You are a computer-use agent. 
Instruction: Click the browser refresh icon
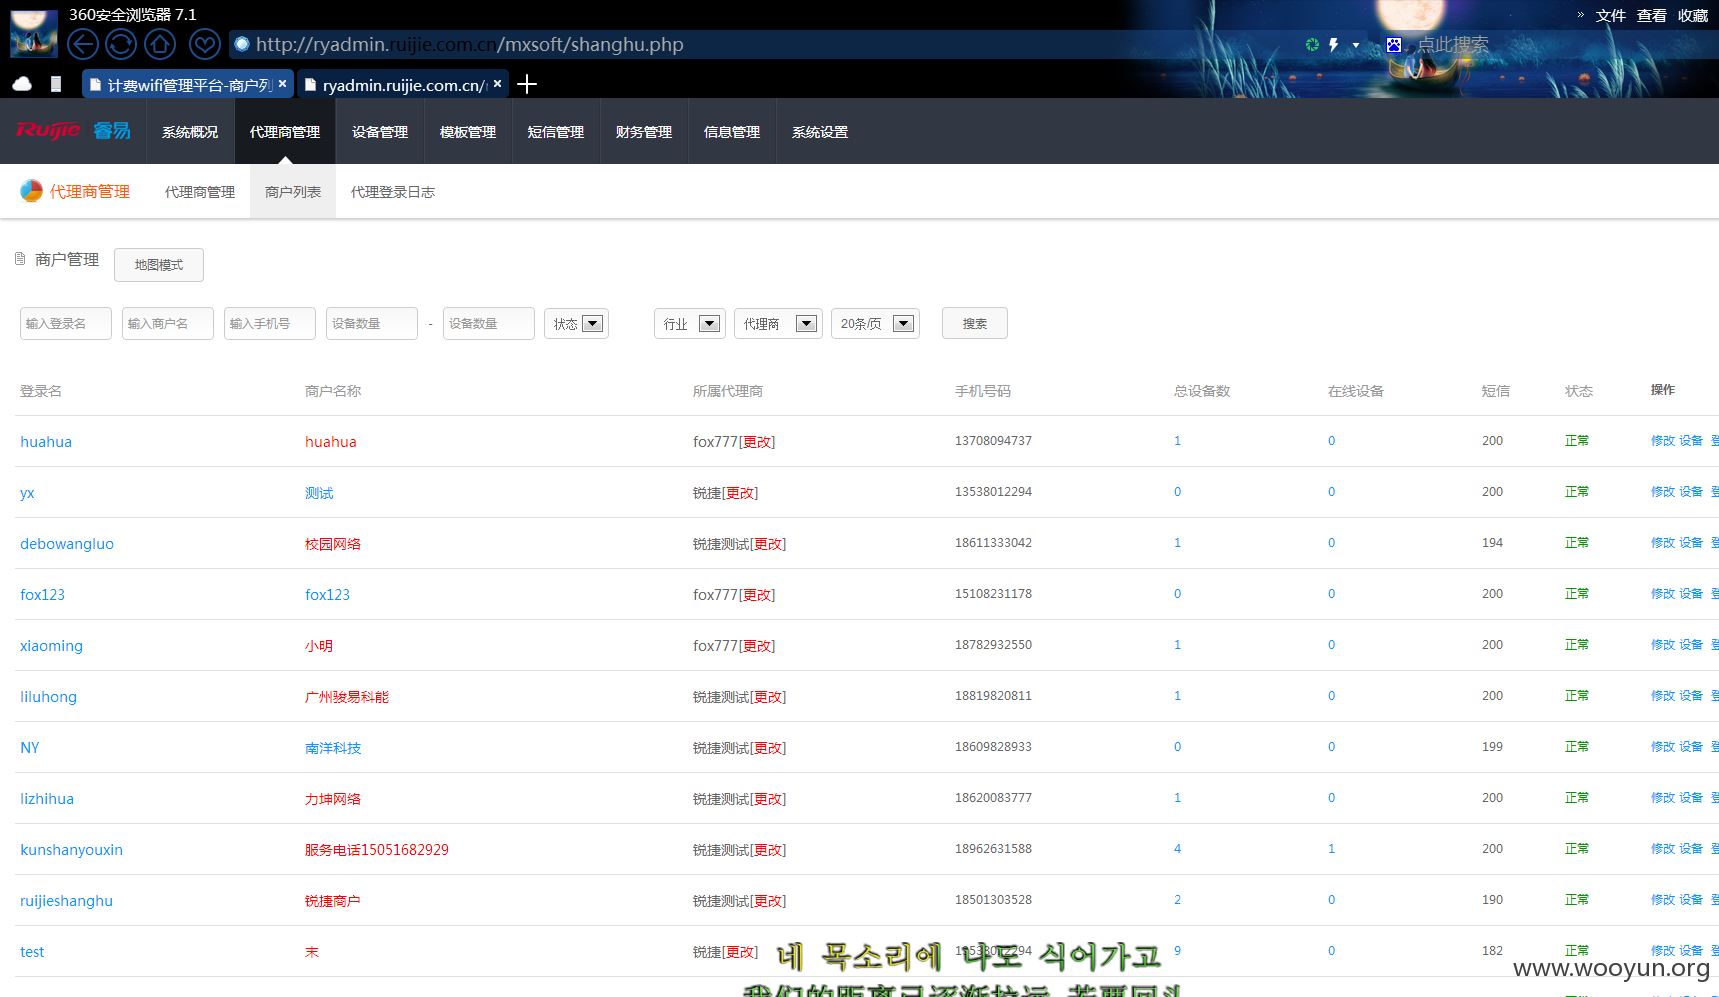click(121, 44)
